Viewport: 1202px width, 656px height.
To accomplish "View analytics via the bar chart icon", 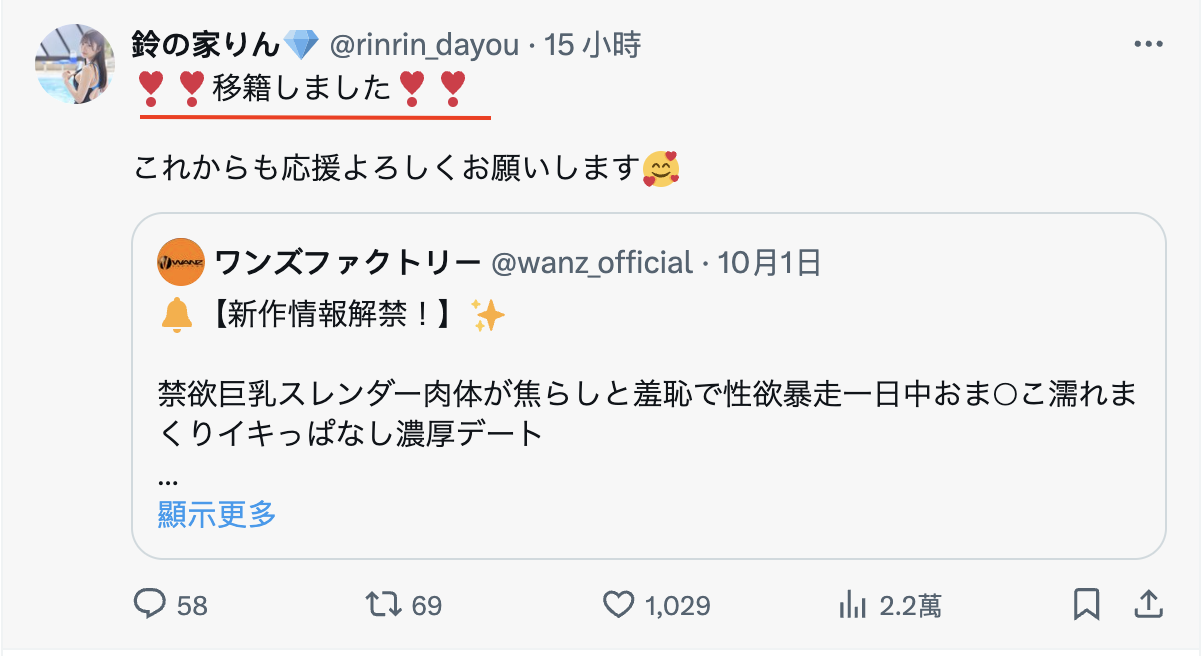I will (x=852, y=604).
